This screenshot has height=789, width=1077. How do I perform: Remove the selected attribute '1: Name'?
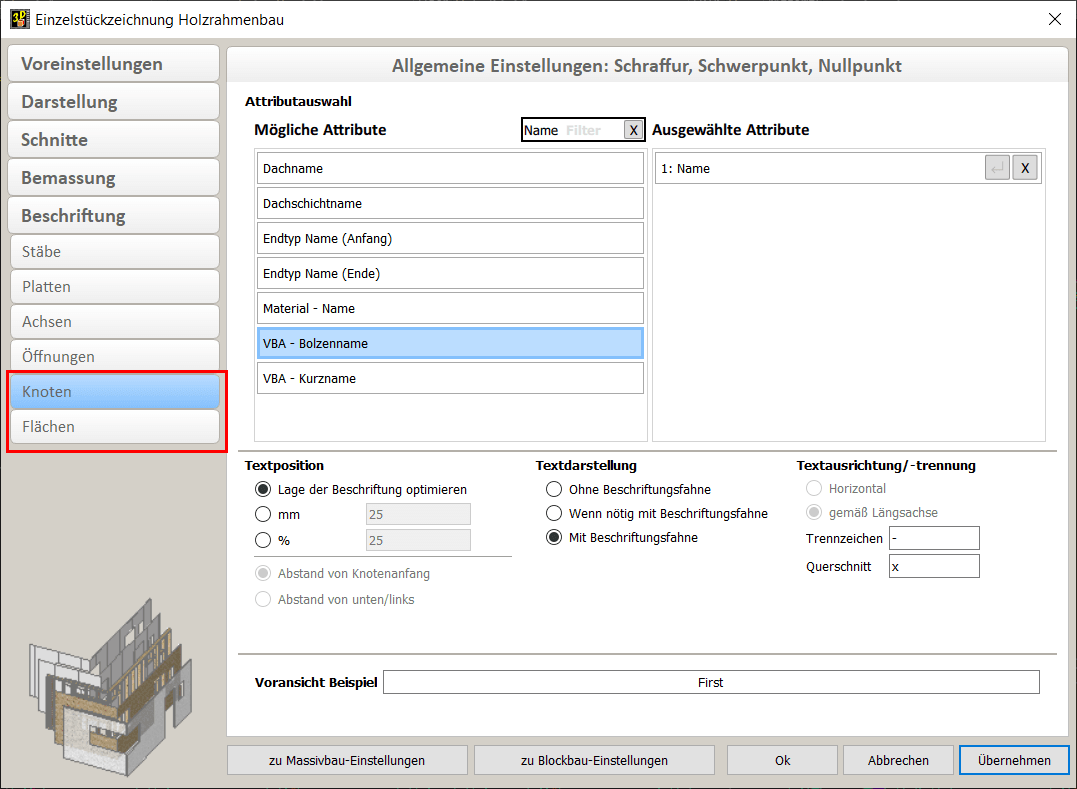[1025, 168]
